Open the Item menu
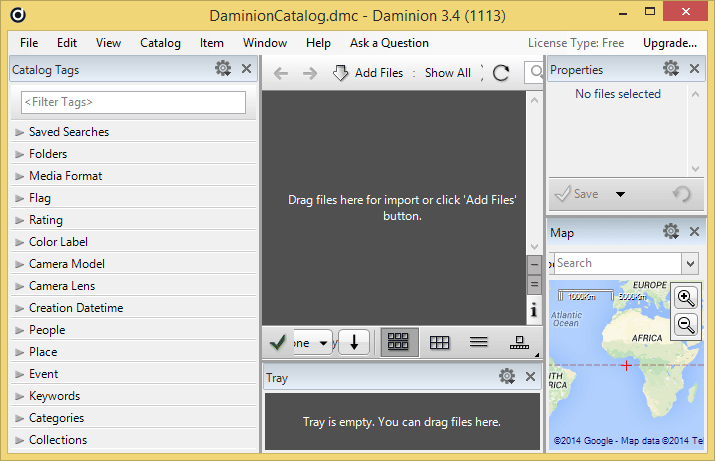The width and height of the screenshot is (715, 461). pos(212,43)
